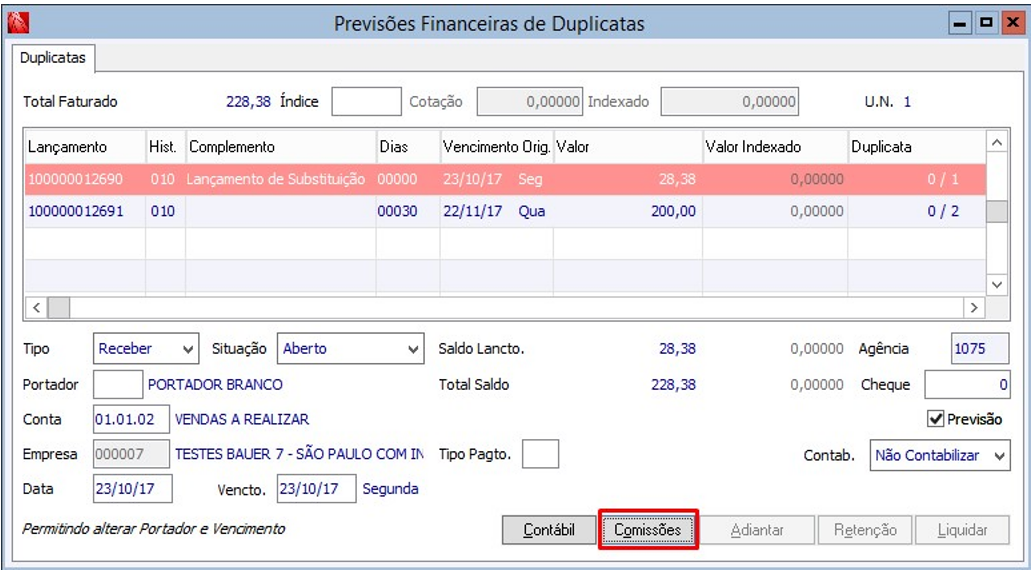Viewport: 1034px width, 571px height.
Task: Click the Contábil button
Action: click(x=549, y=529)
